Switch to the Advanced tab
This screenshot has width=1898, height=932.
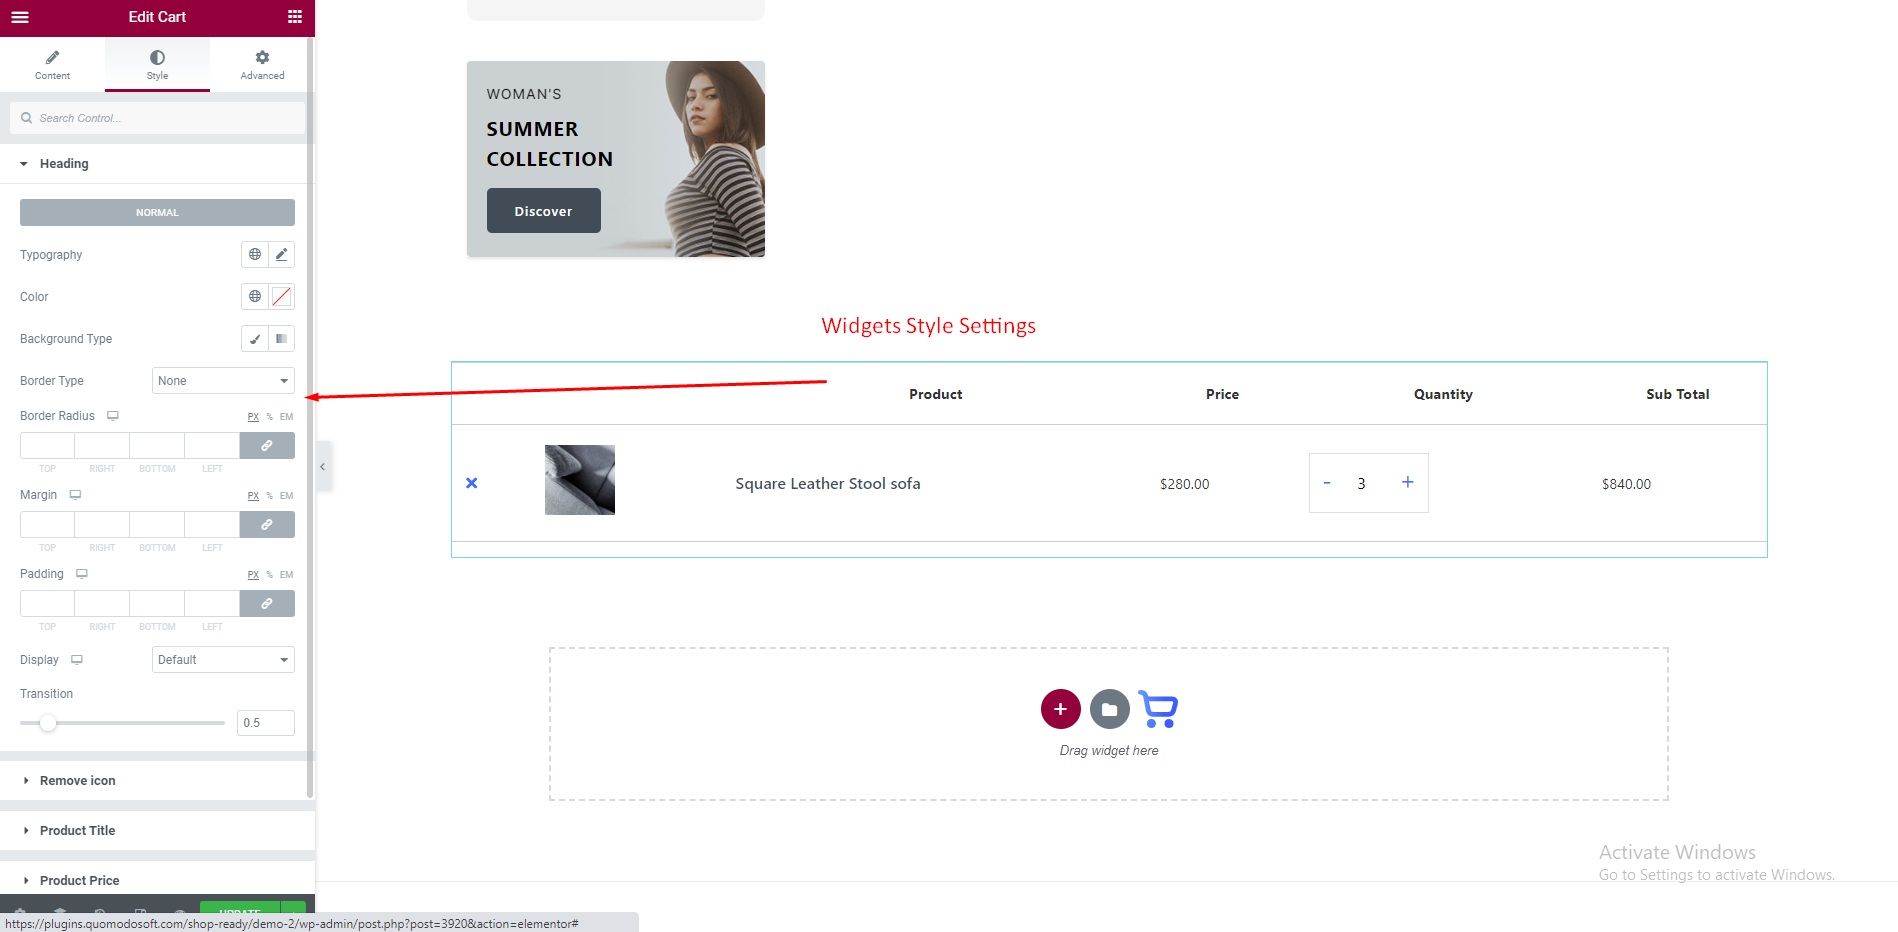[262, 65]
